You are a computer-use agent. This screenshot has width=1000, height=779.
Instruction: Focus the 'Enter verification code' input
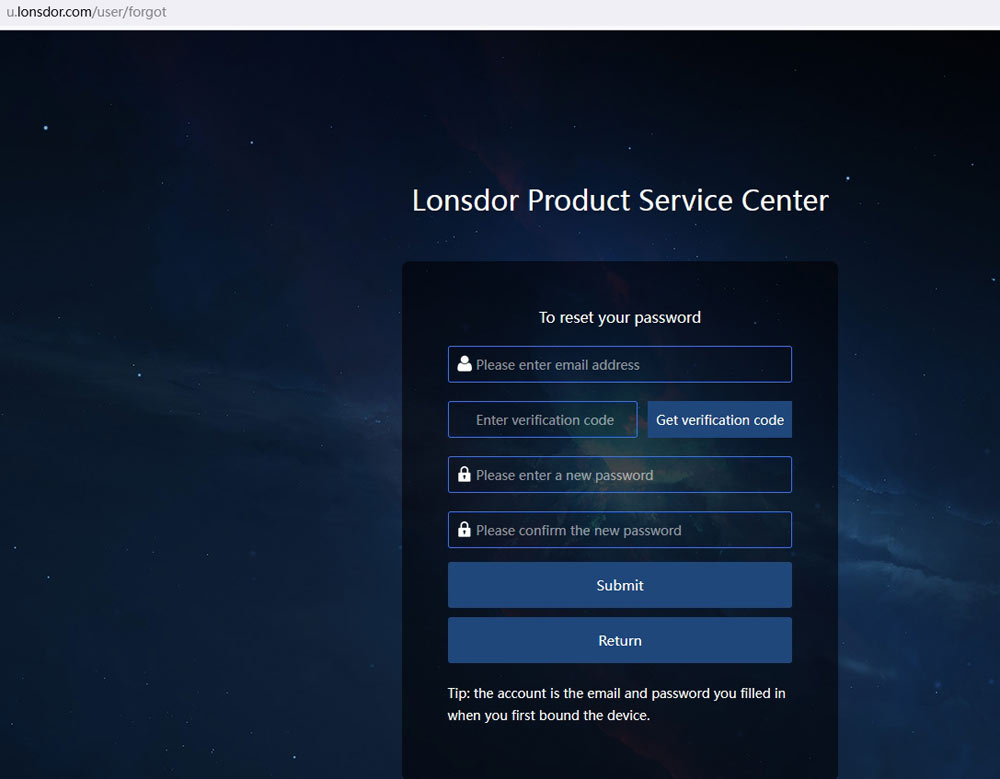tap(545, 420)
